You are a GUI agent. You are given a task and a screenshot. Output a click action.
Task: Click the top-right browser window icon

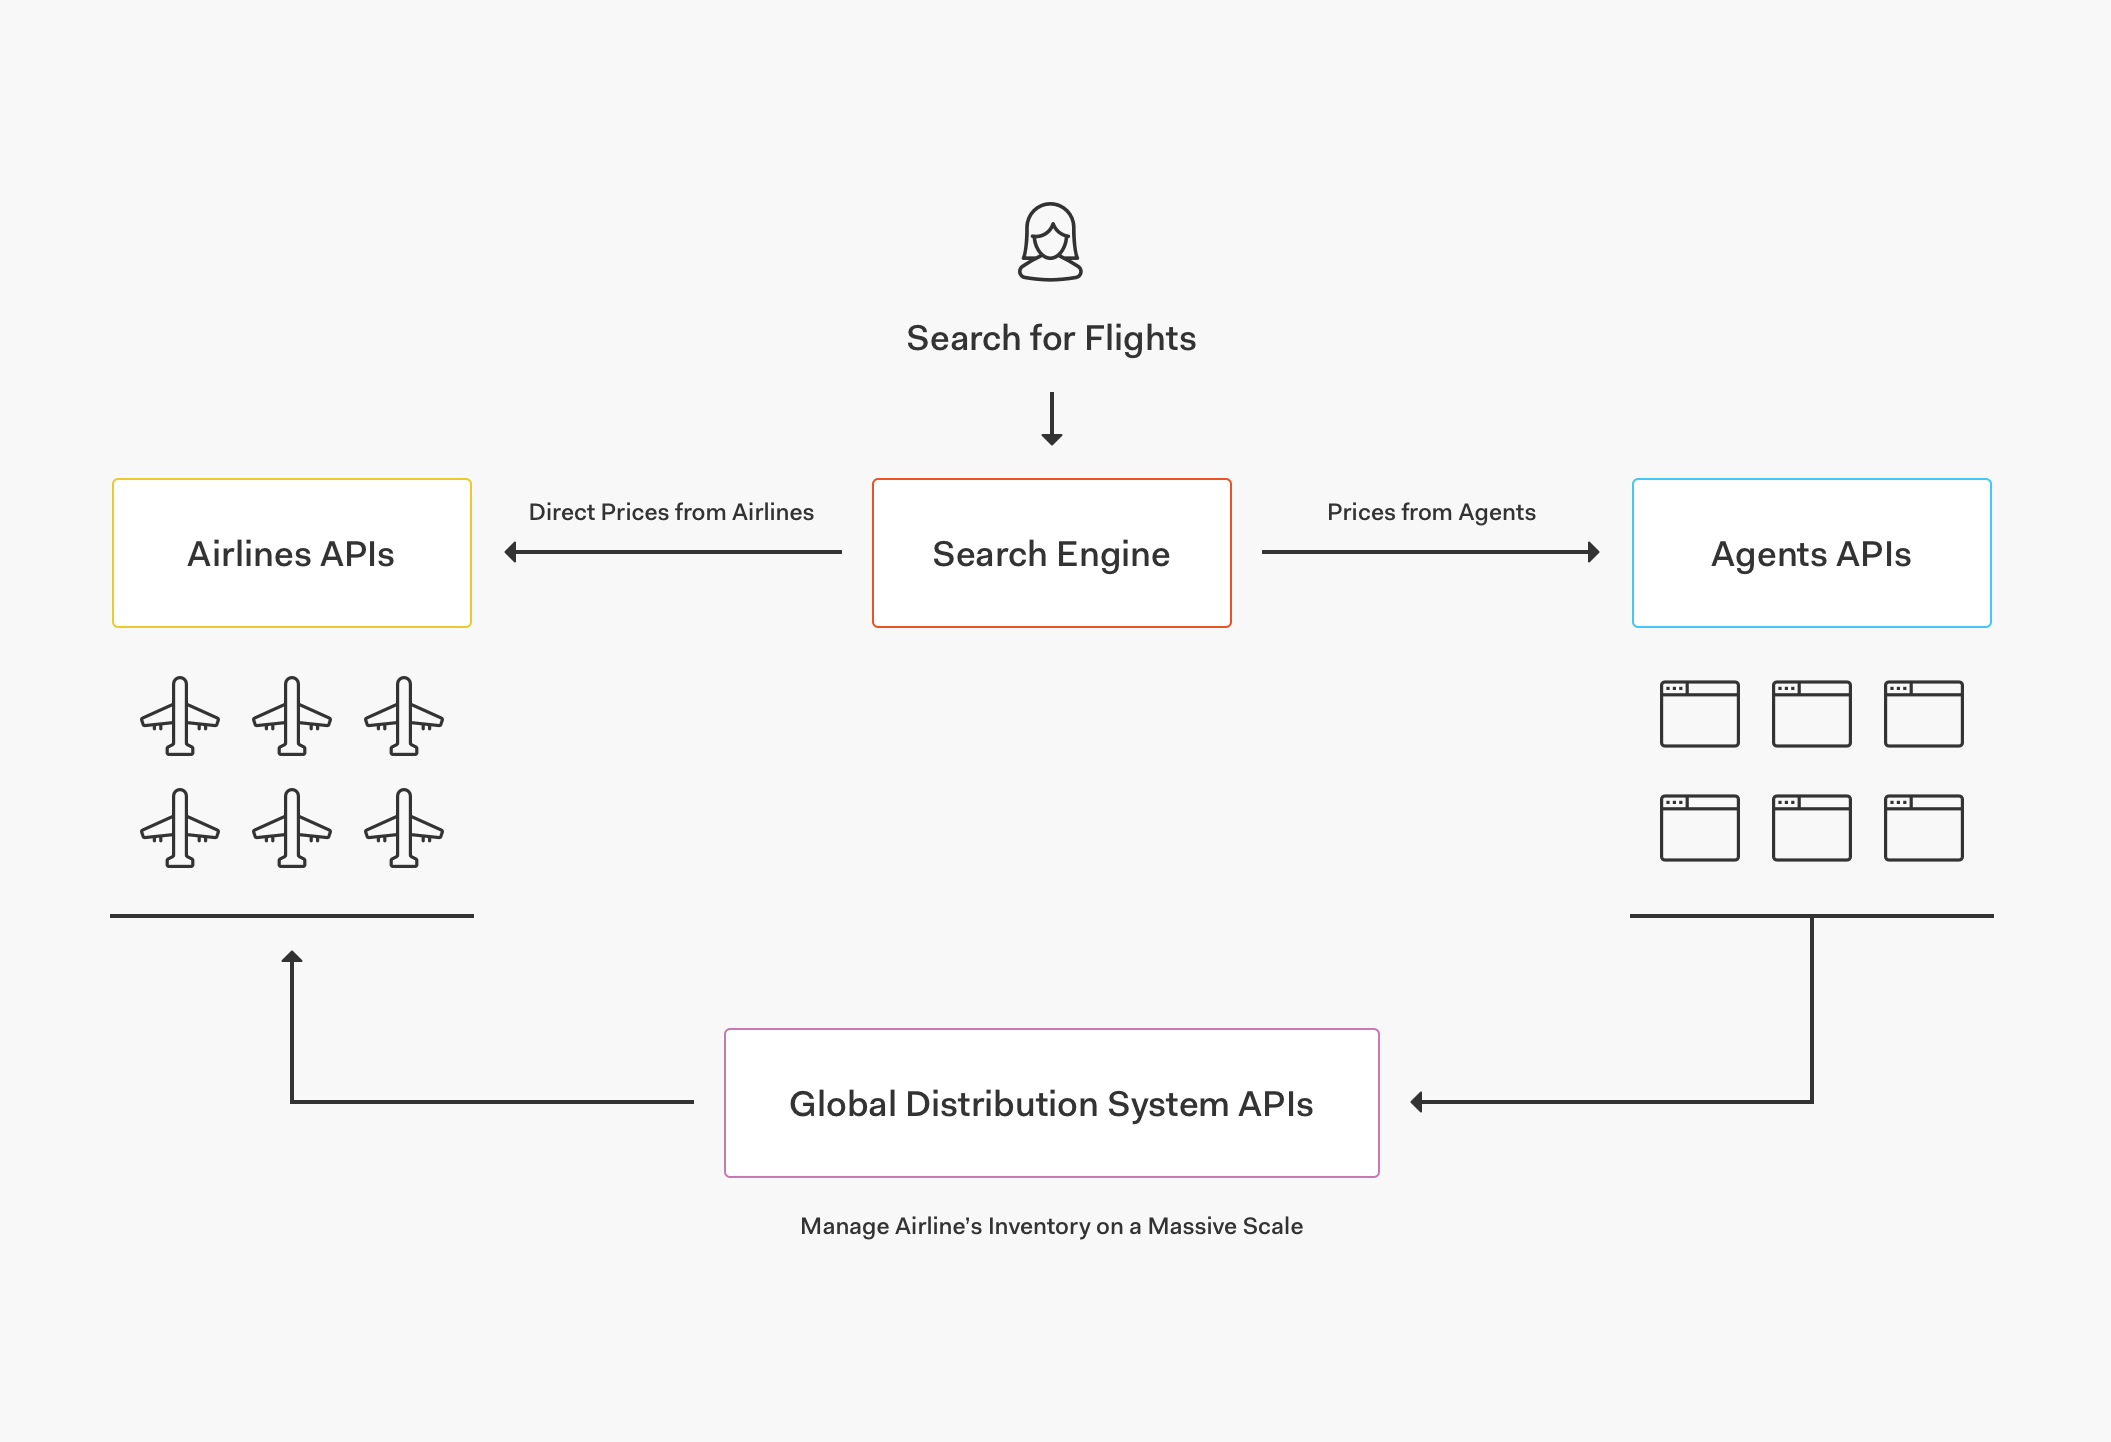click(1923, 714)
